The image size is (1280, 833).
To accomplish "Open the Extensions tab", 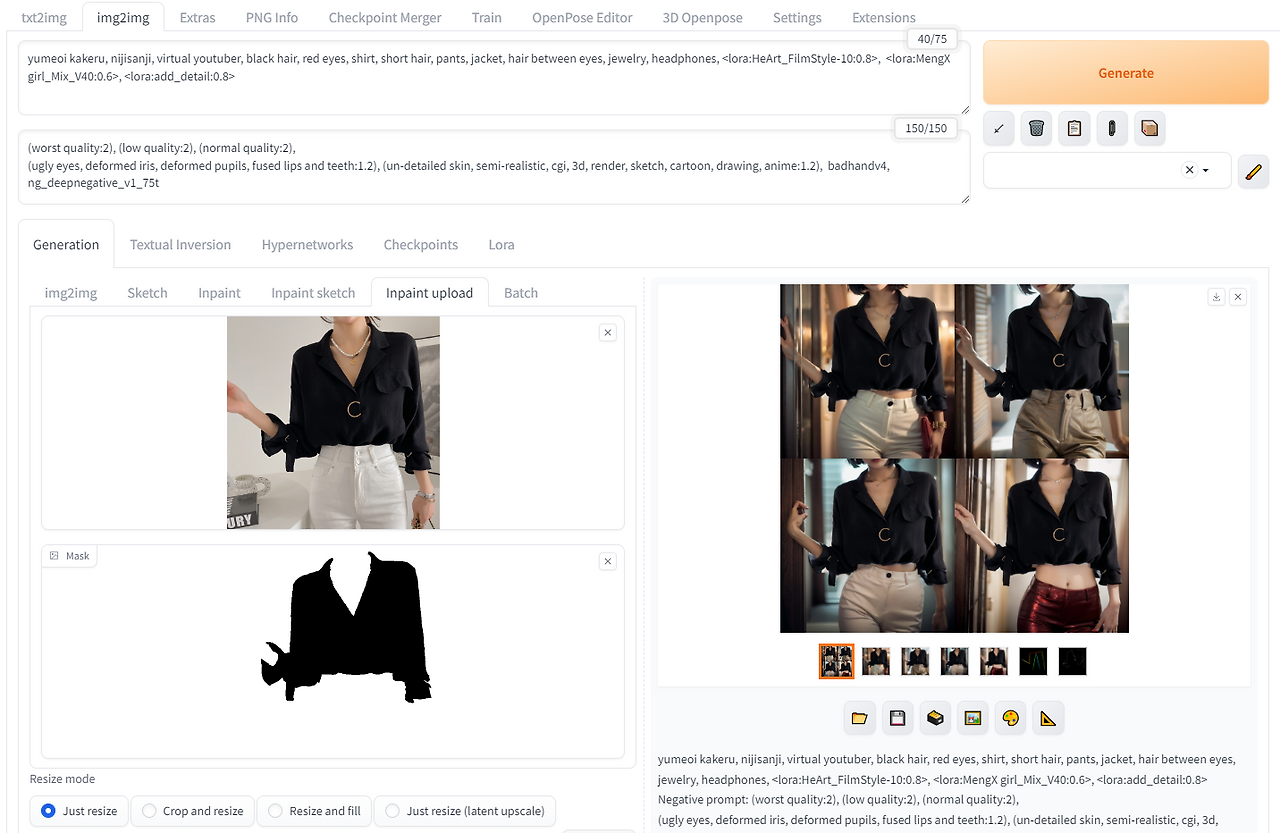I will 884,17.
